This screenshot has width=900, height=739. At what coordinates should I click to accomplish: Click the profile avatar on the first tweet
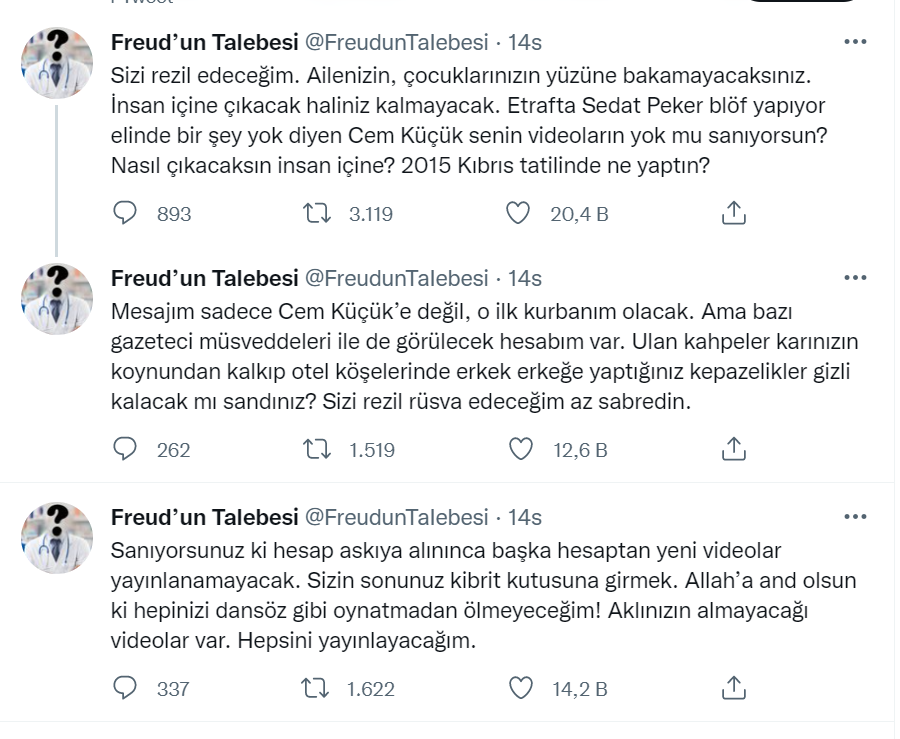(x=57, y=62)
